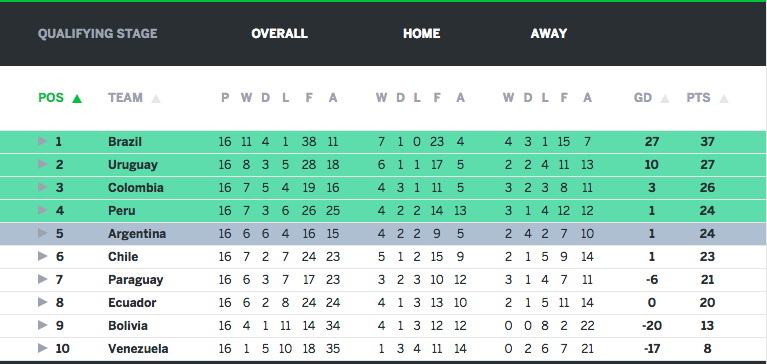The width and height of the screenshot is (767, 364).
Task: Sort table by GD arrow
Action: click(665, 99)
